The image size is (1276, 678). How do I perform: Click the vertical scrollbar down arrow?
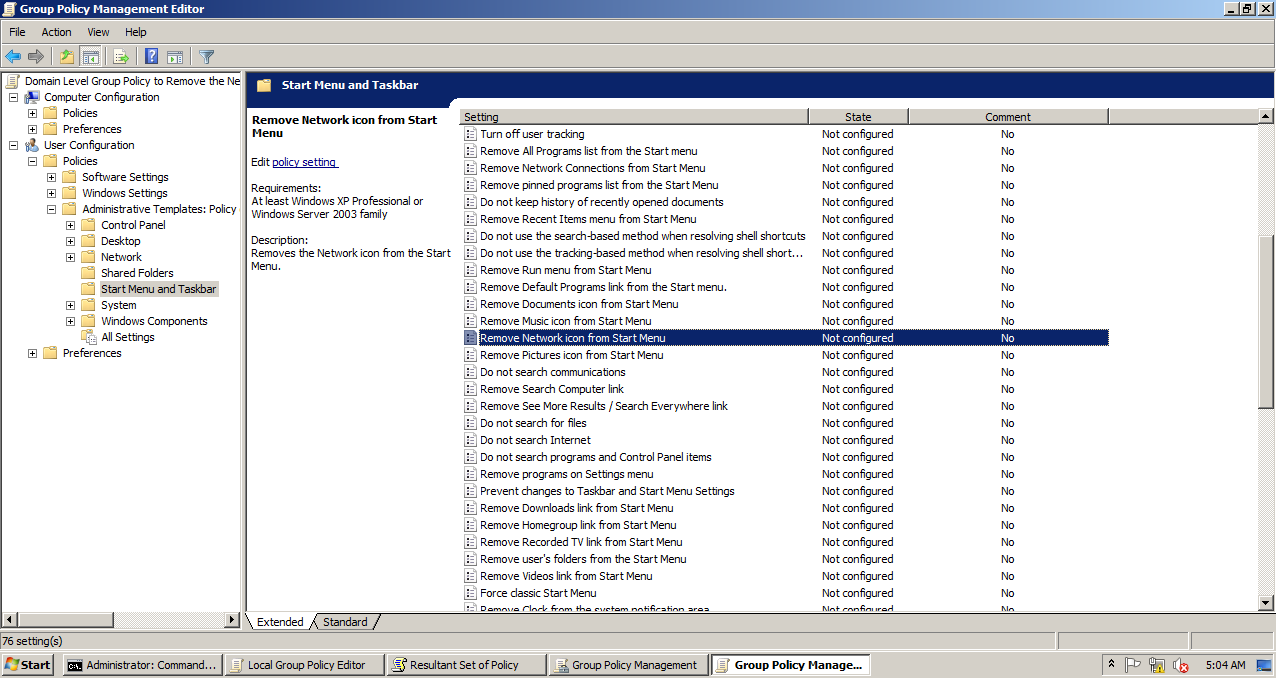click(1266, 603)
